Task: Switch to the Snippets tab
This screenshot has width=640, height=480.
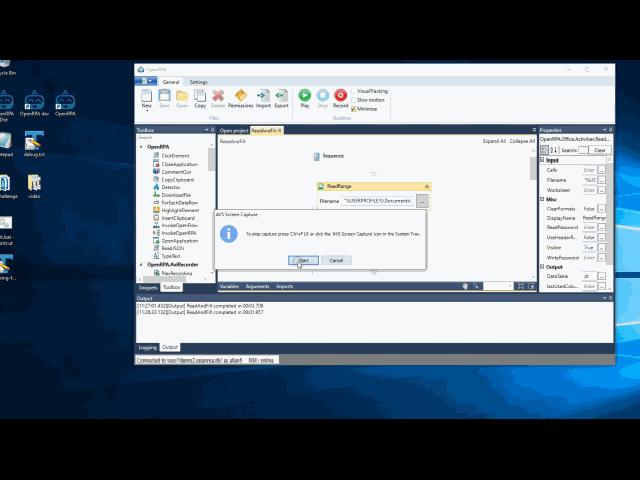Action: (x=148, y=287)
